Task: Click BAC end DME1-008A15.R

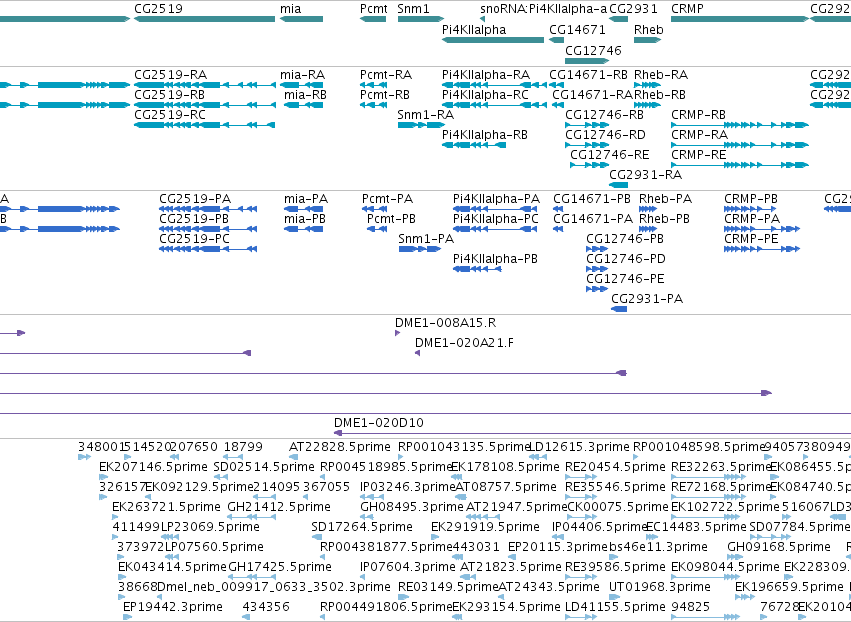Action: [397, 333]
